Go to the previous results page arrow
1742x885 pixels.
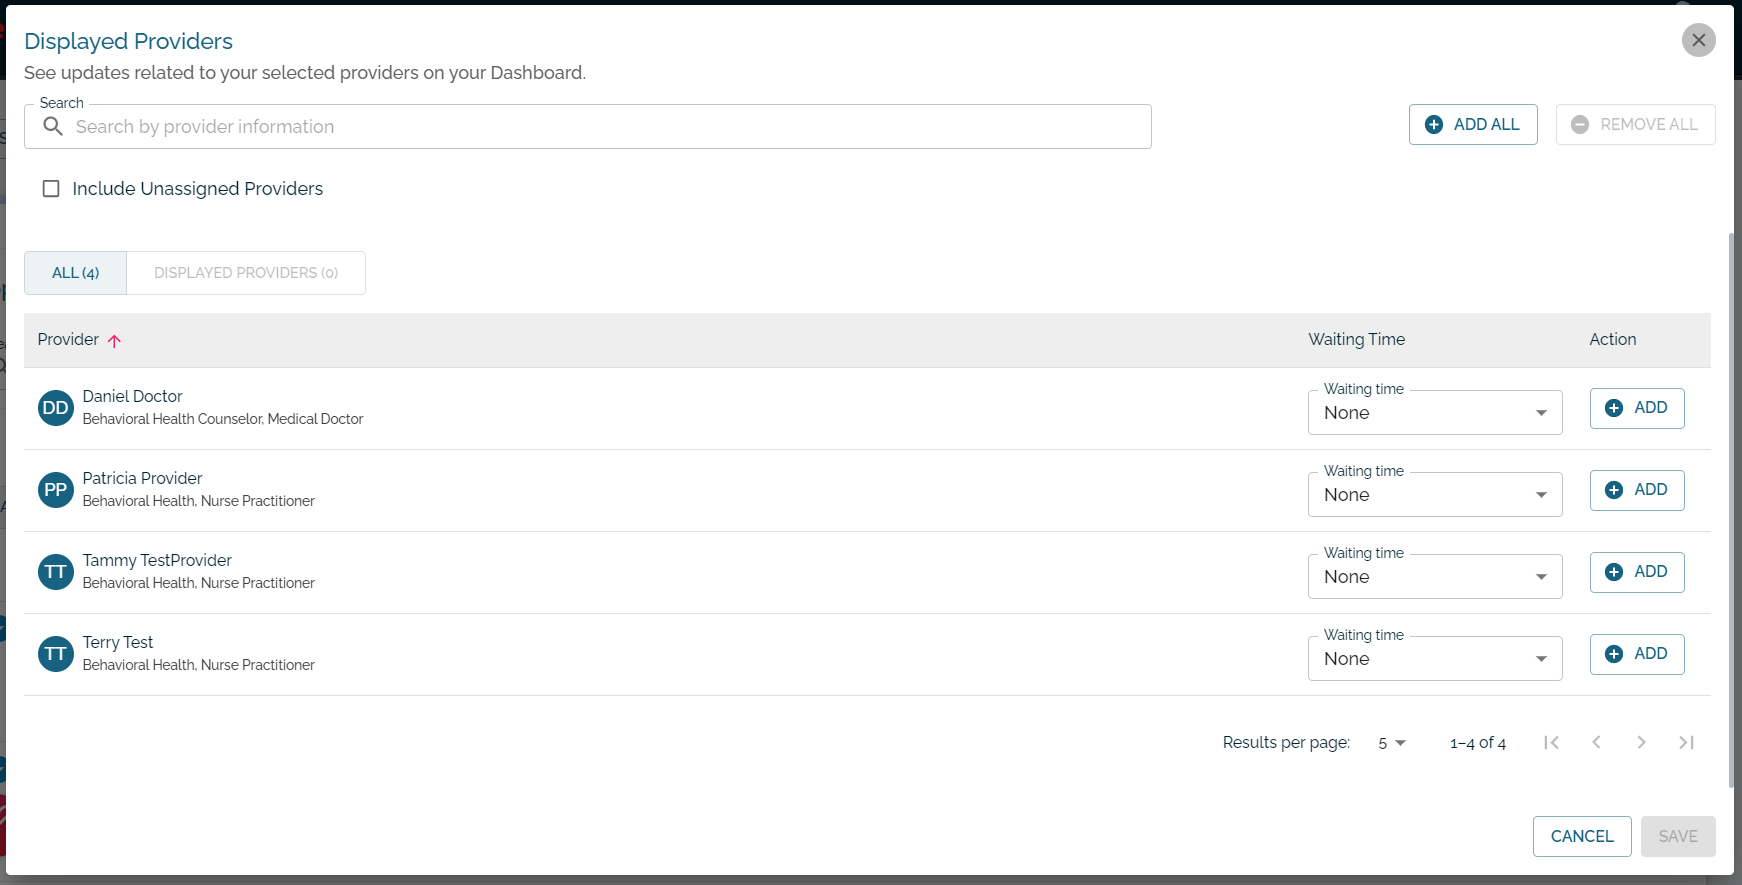click(1596, 742)
